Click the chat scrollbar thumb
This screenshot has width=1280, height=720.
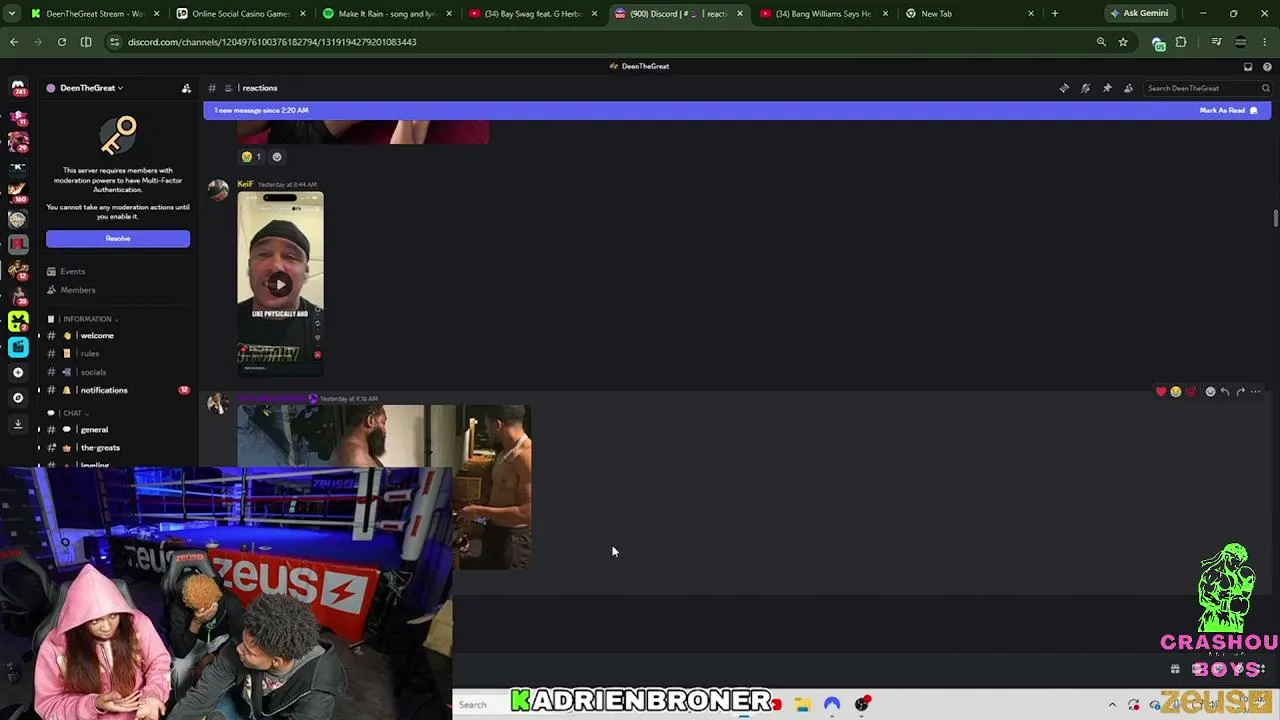pyautogui.click(x=1275, y=219)
